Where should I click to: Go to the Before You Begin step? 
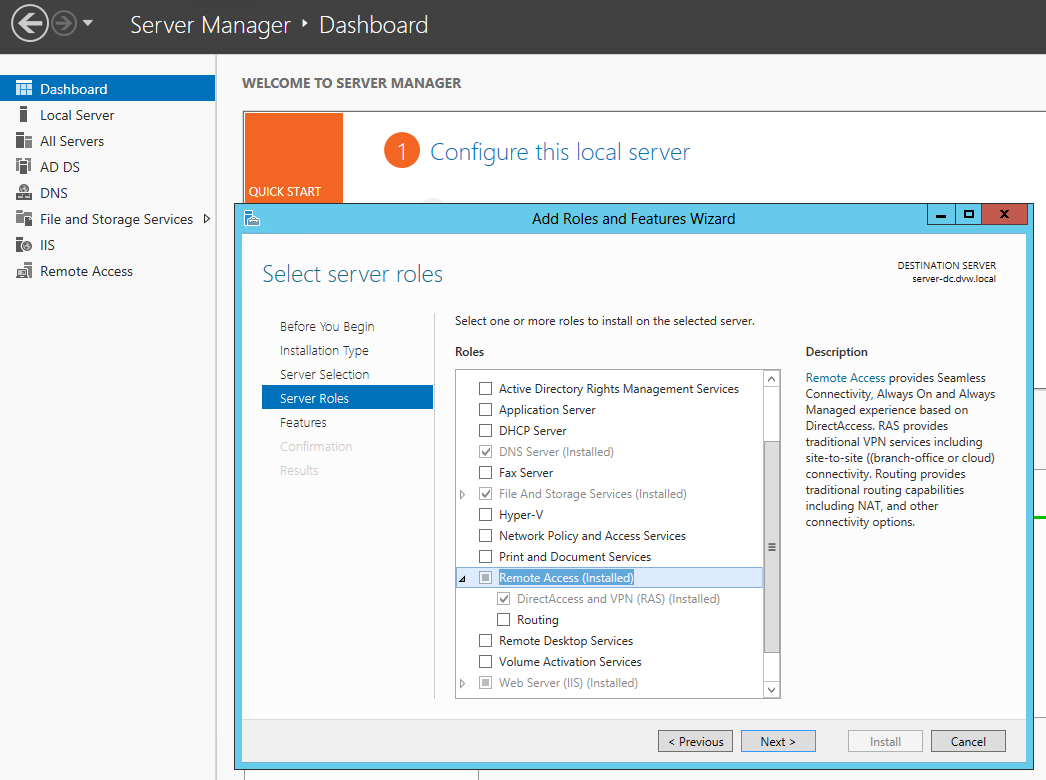pyautogui.click(x=327, y=326)
